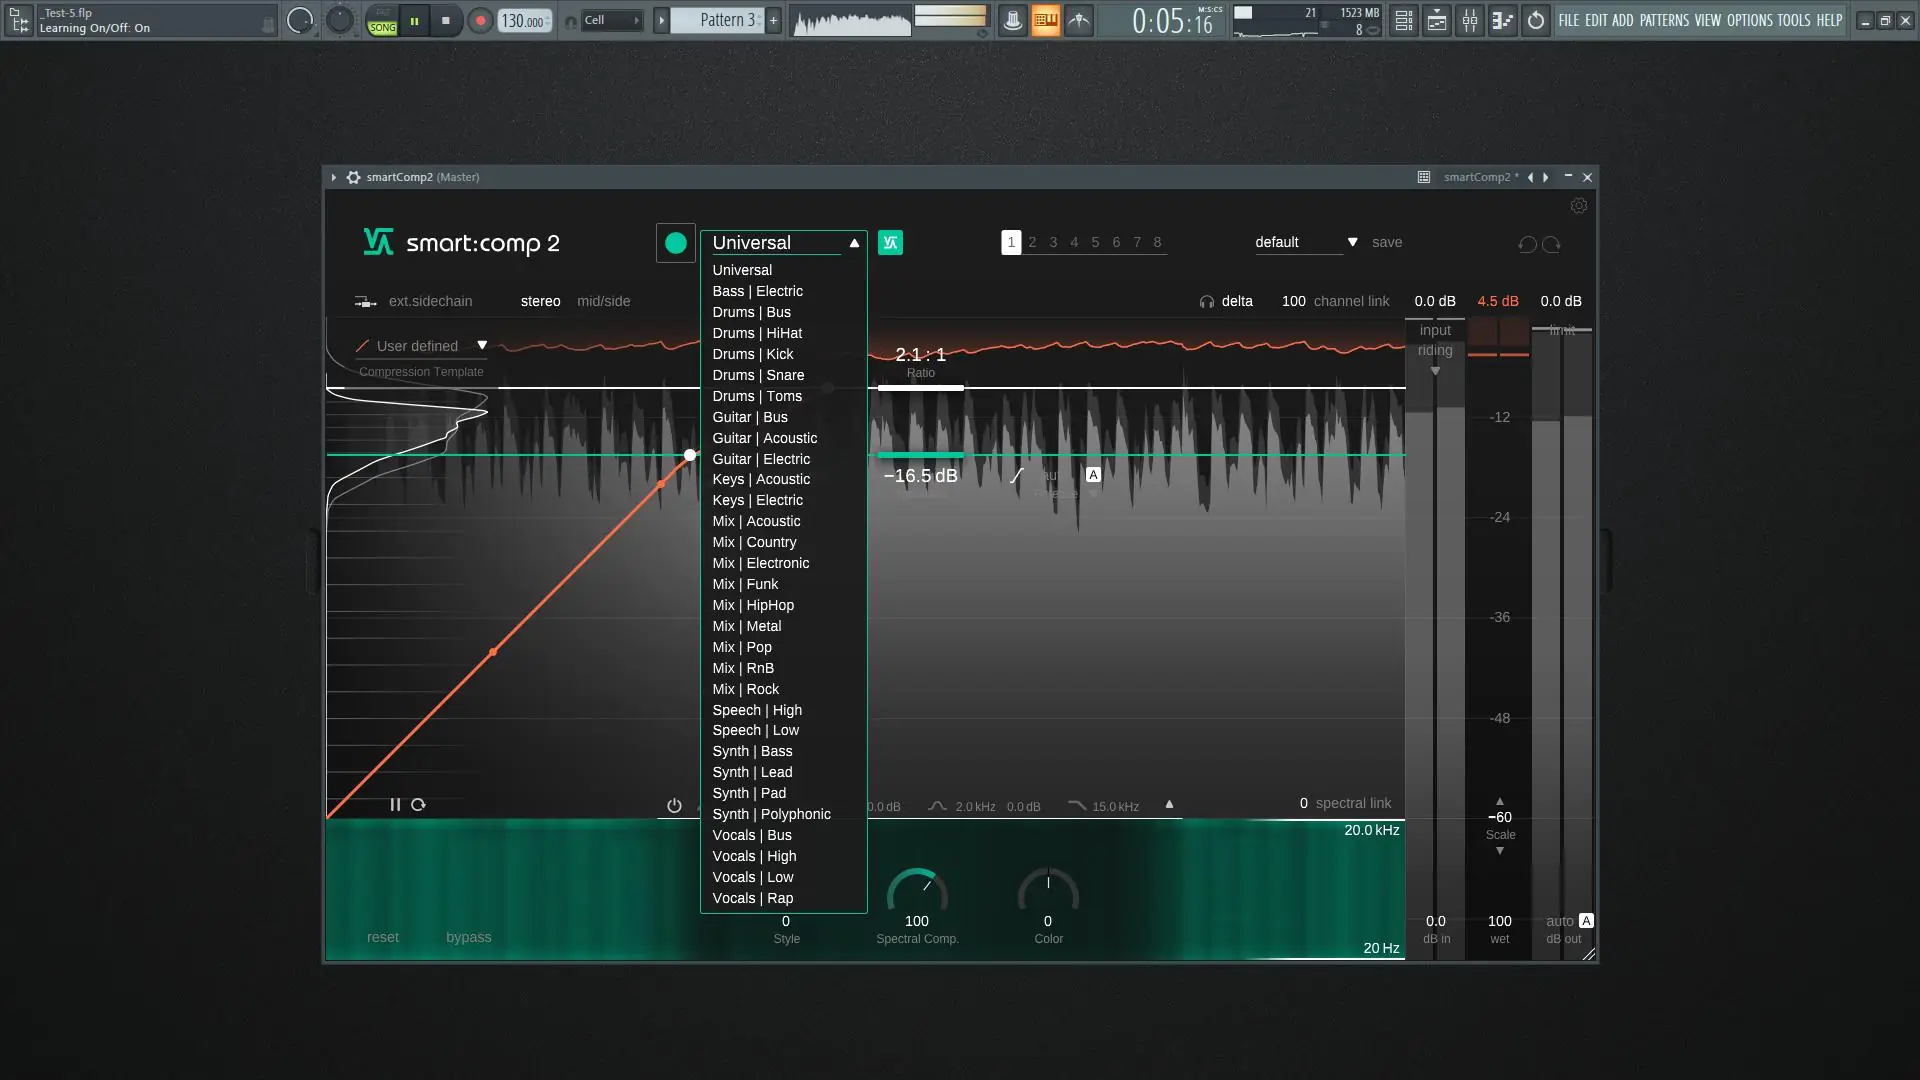Open the plugin settings gear
Viewport: 1920px width, 1080px height.
point(1579,206)
